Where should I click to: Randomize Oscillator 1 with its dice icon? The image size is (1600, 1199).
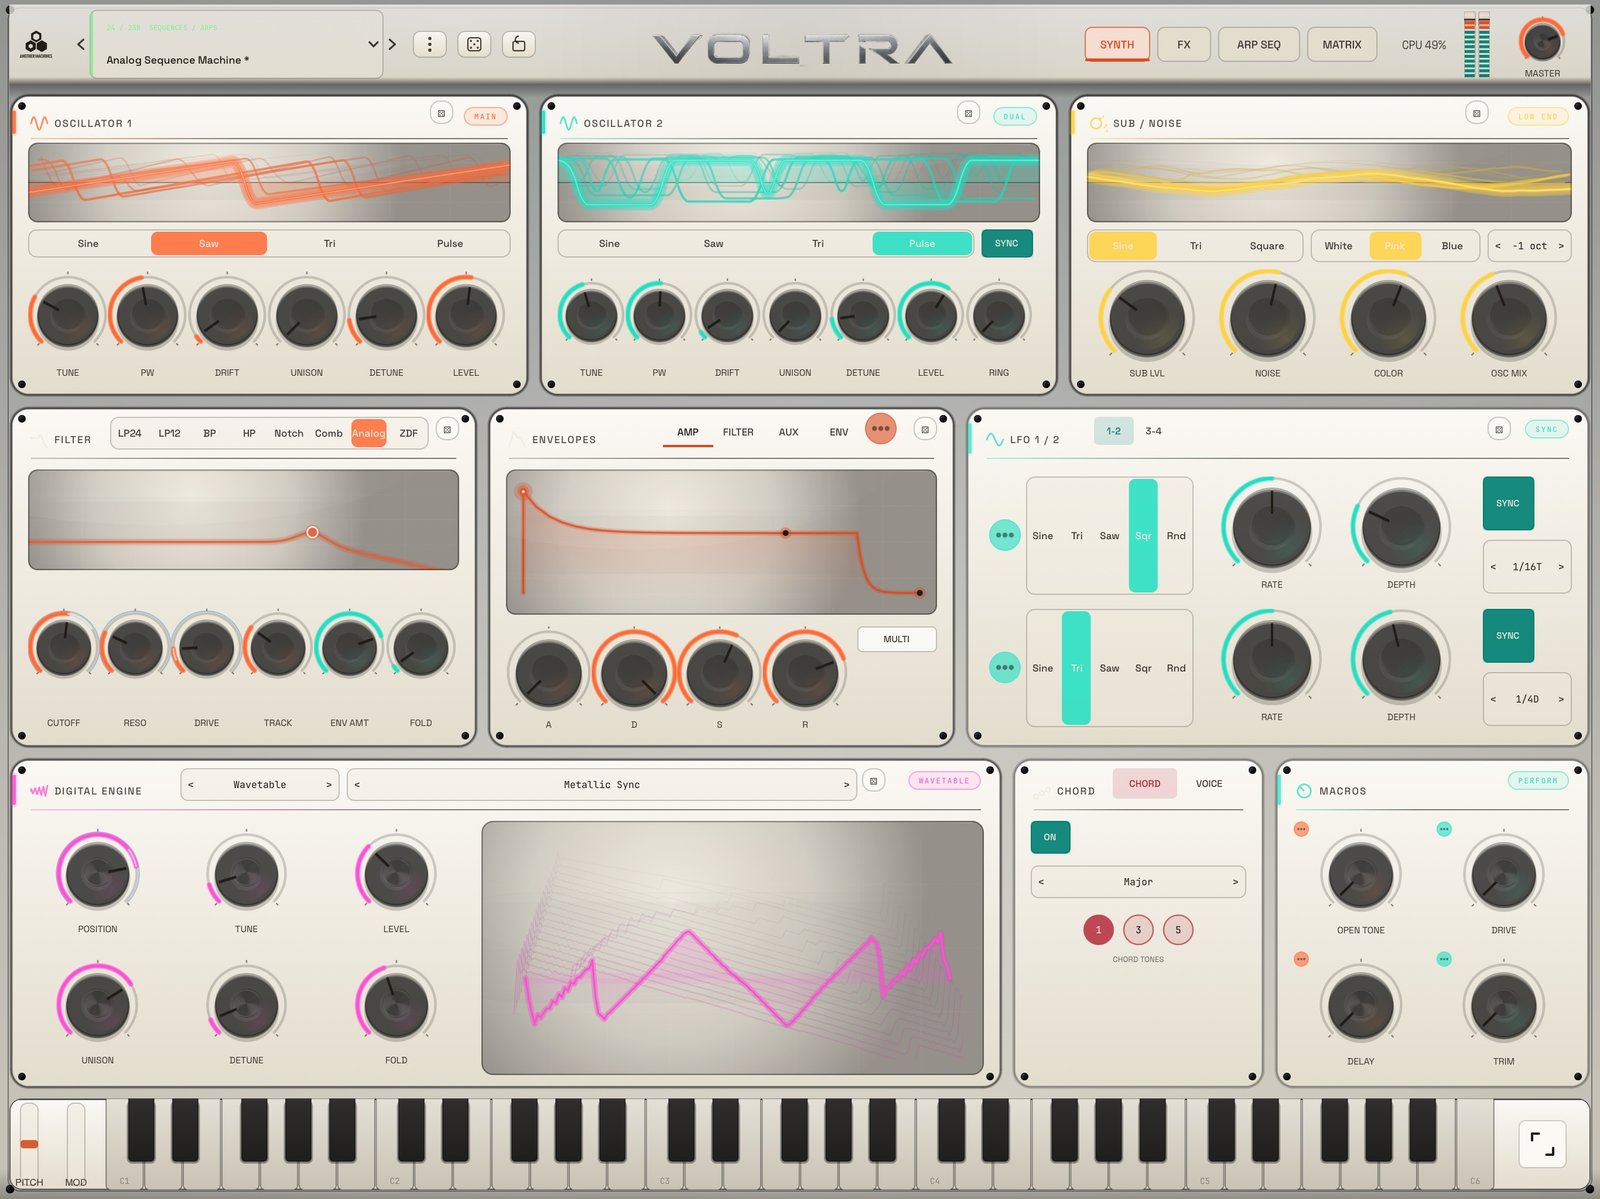tap(441, 113)
